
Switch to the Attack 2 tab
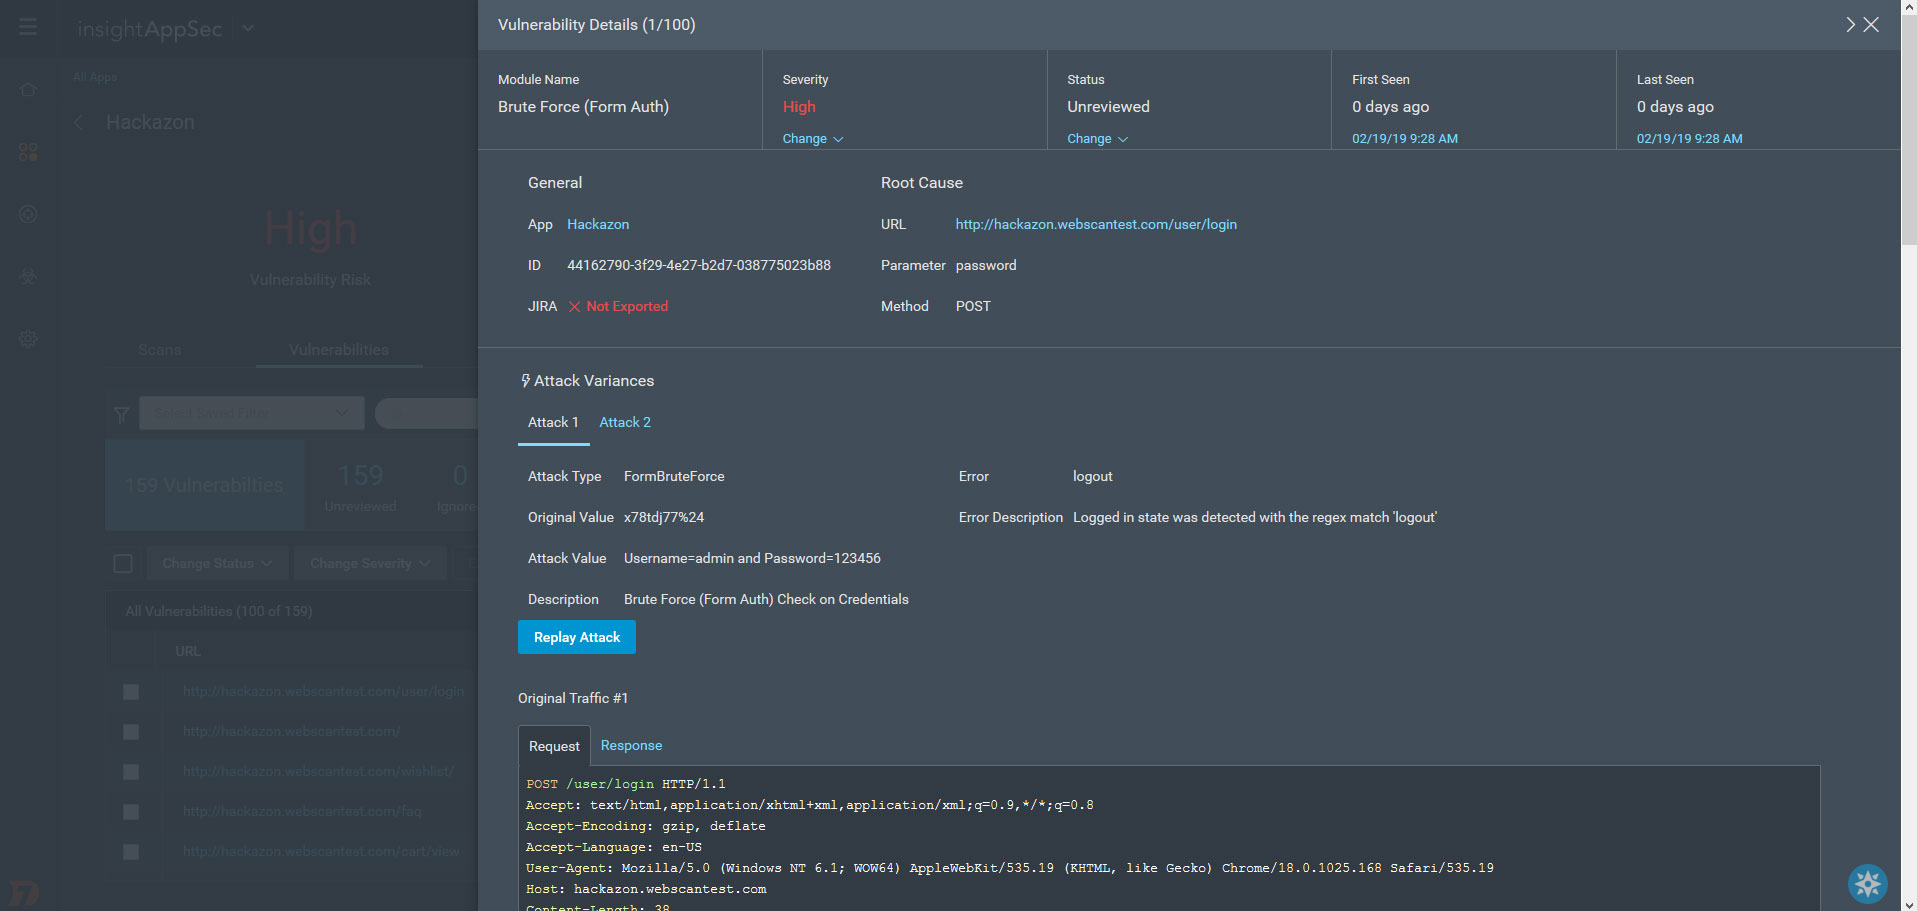625,423
